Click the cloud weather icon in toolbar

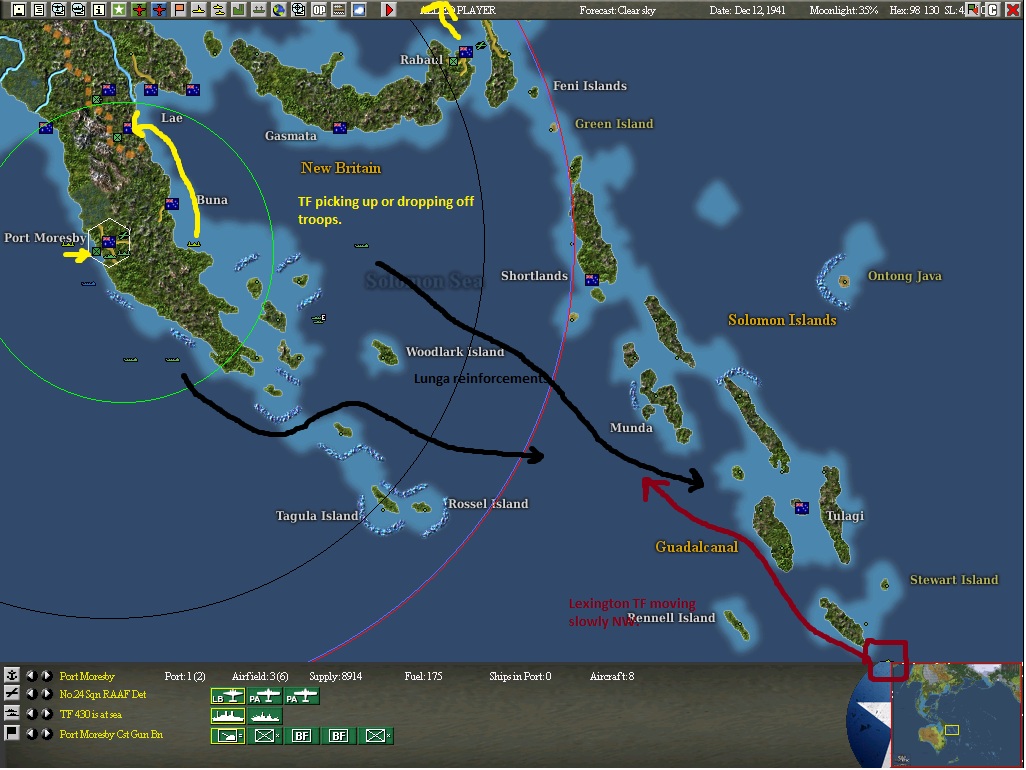[x=359, y=10]
